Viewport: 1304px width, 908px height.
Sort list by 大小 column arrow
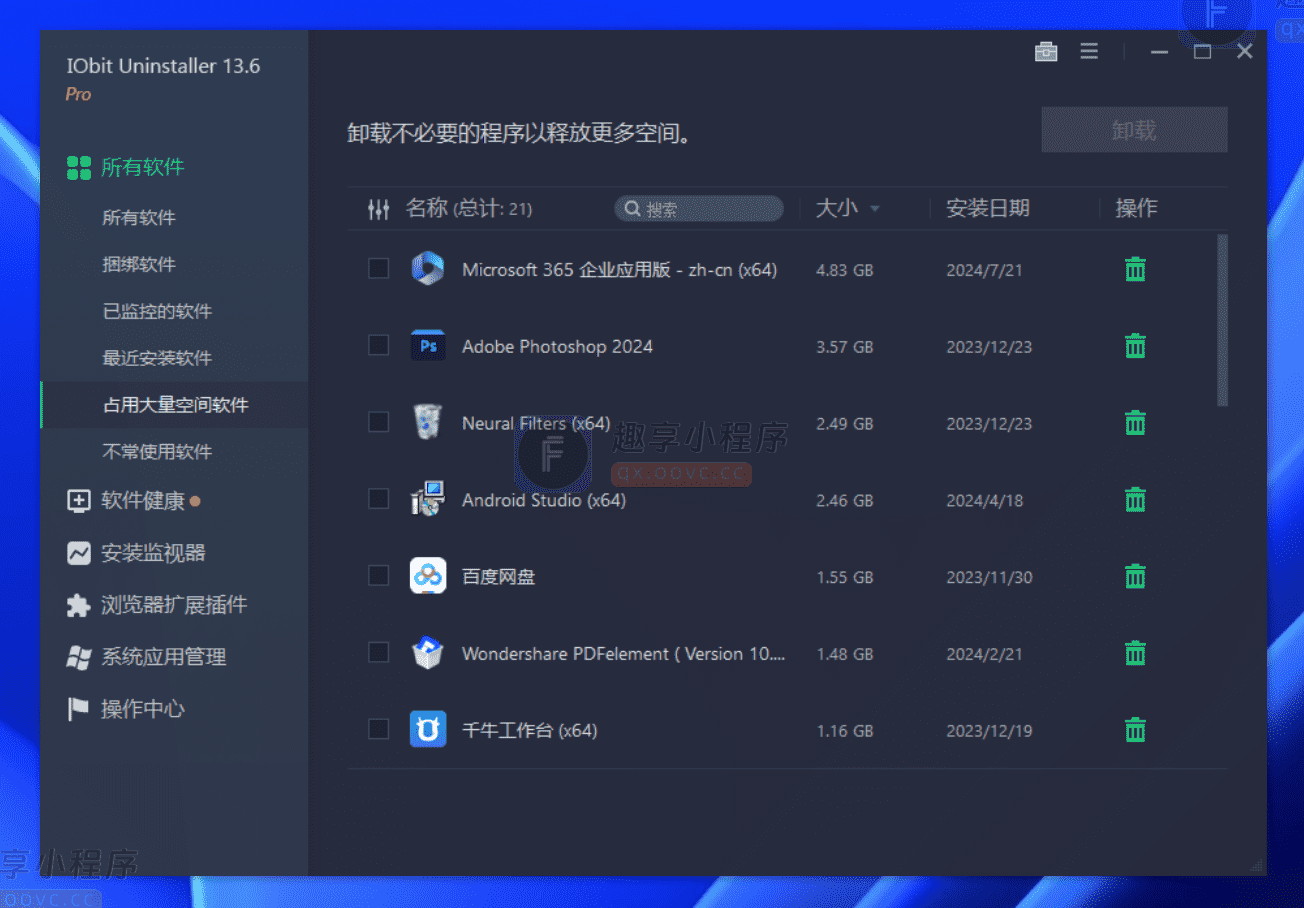[875, 209]
